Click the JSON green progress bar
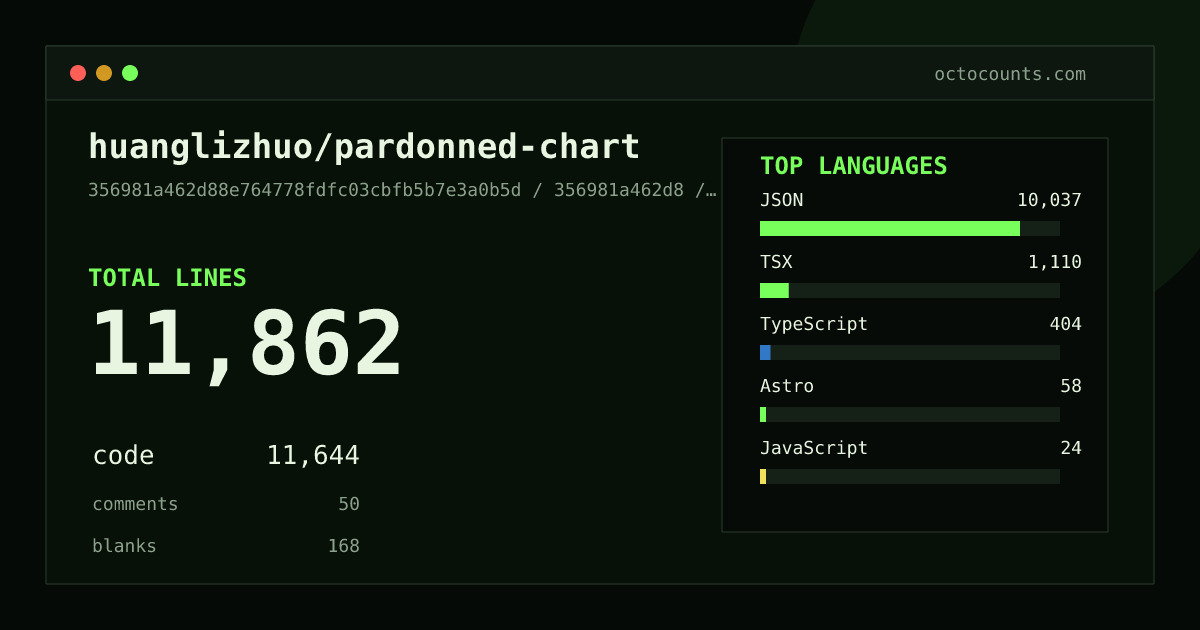Viewport: 1200px width, 630px height. pyautogui.click(x=890, y=228)
